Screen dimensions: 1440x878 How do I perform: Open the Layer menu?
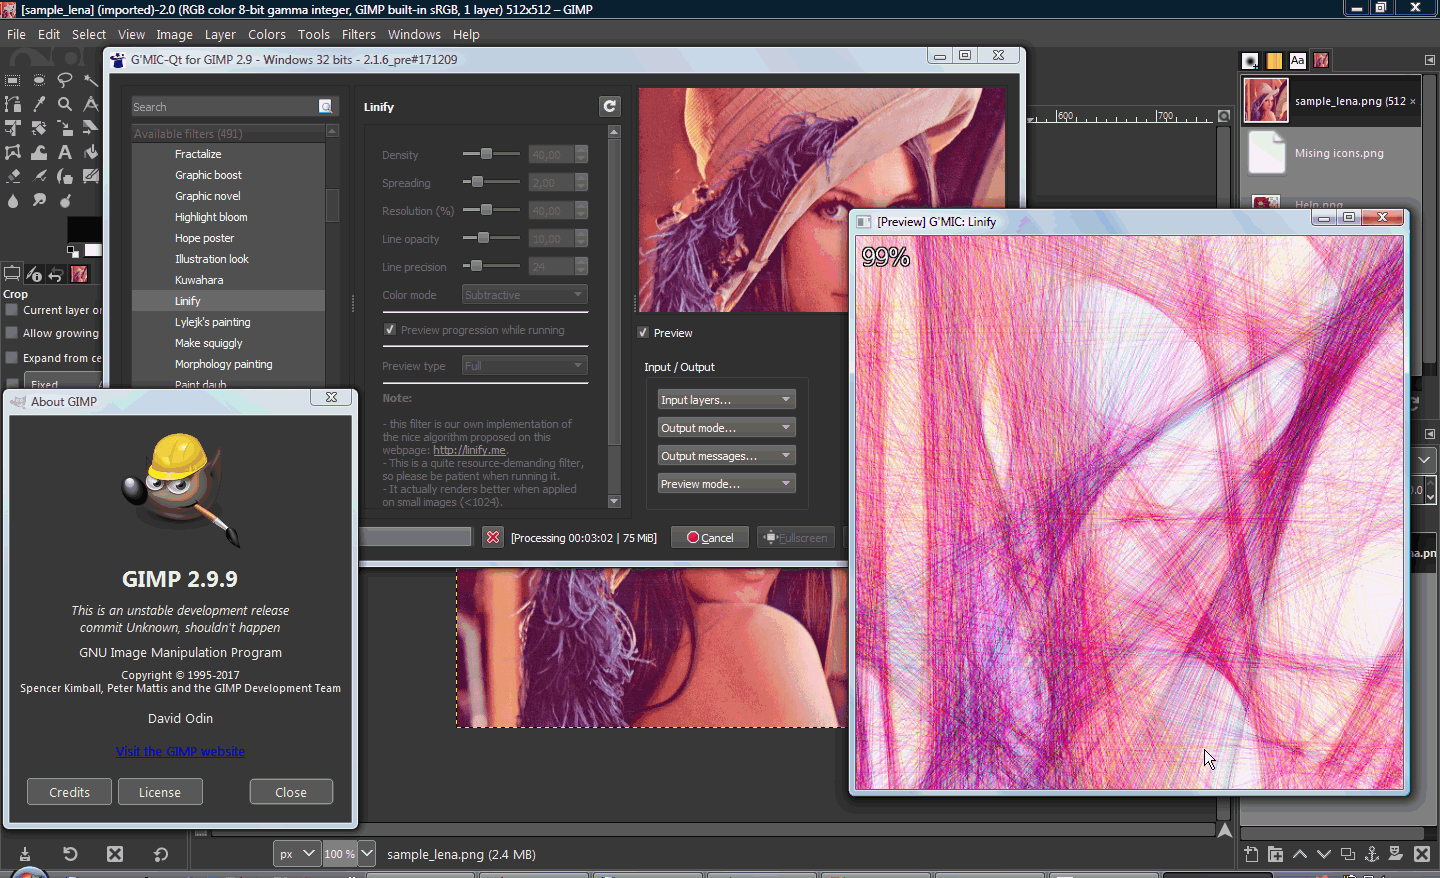pyautogui.click(x=220, y=34)
